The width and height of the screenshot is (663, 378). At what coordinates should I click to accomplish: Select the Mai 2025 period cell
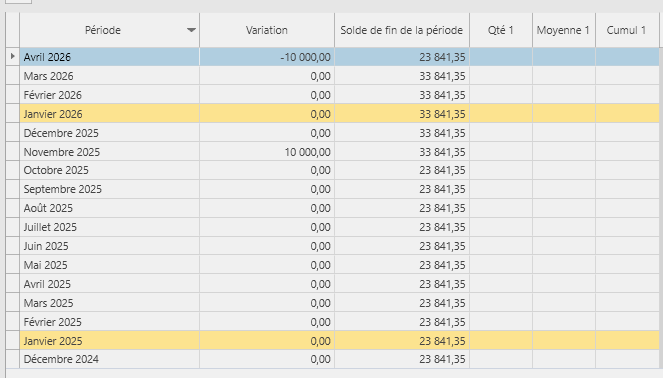point(110,265)
